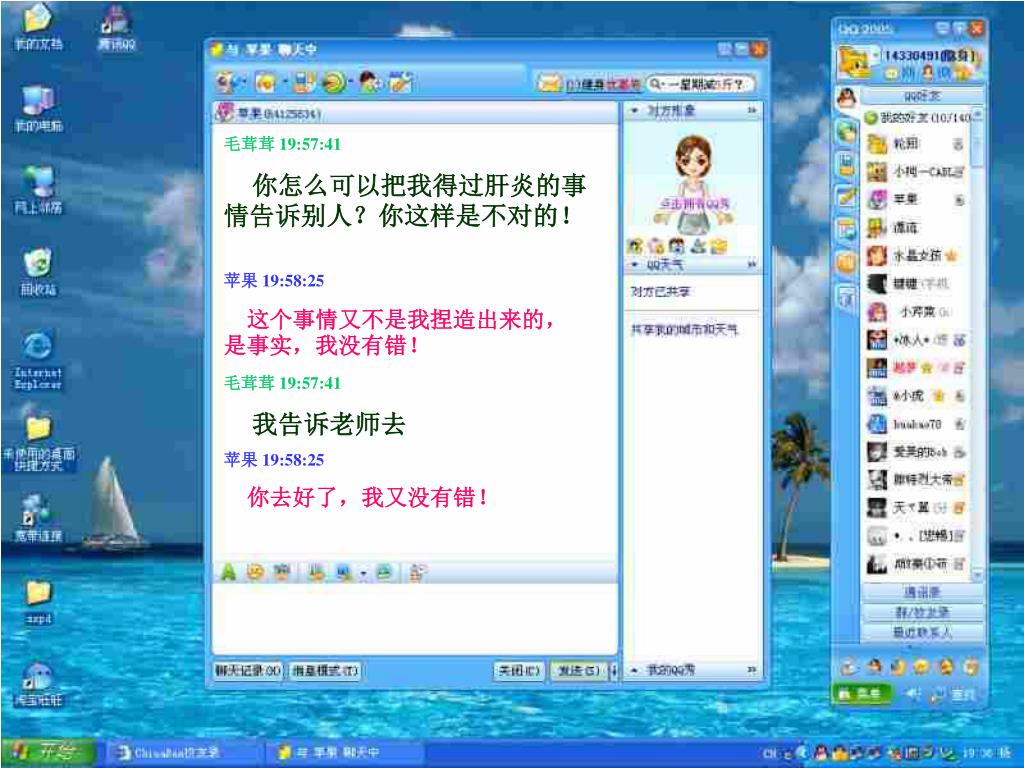1024x768 pixels.
Task: Click the QQ link beside the envelope
Action: click(602, 85)
